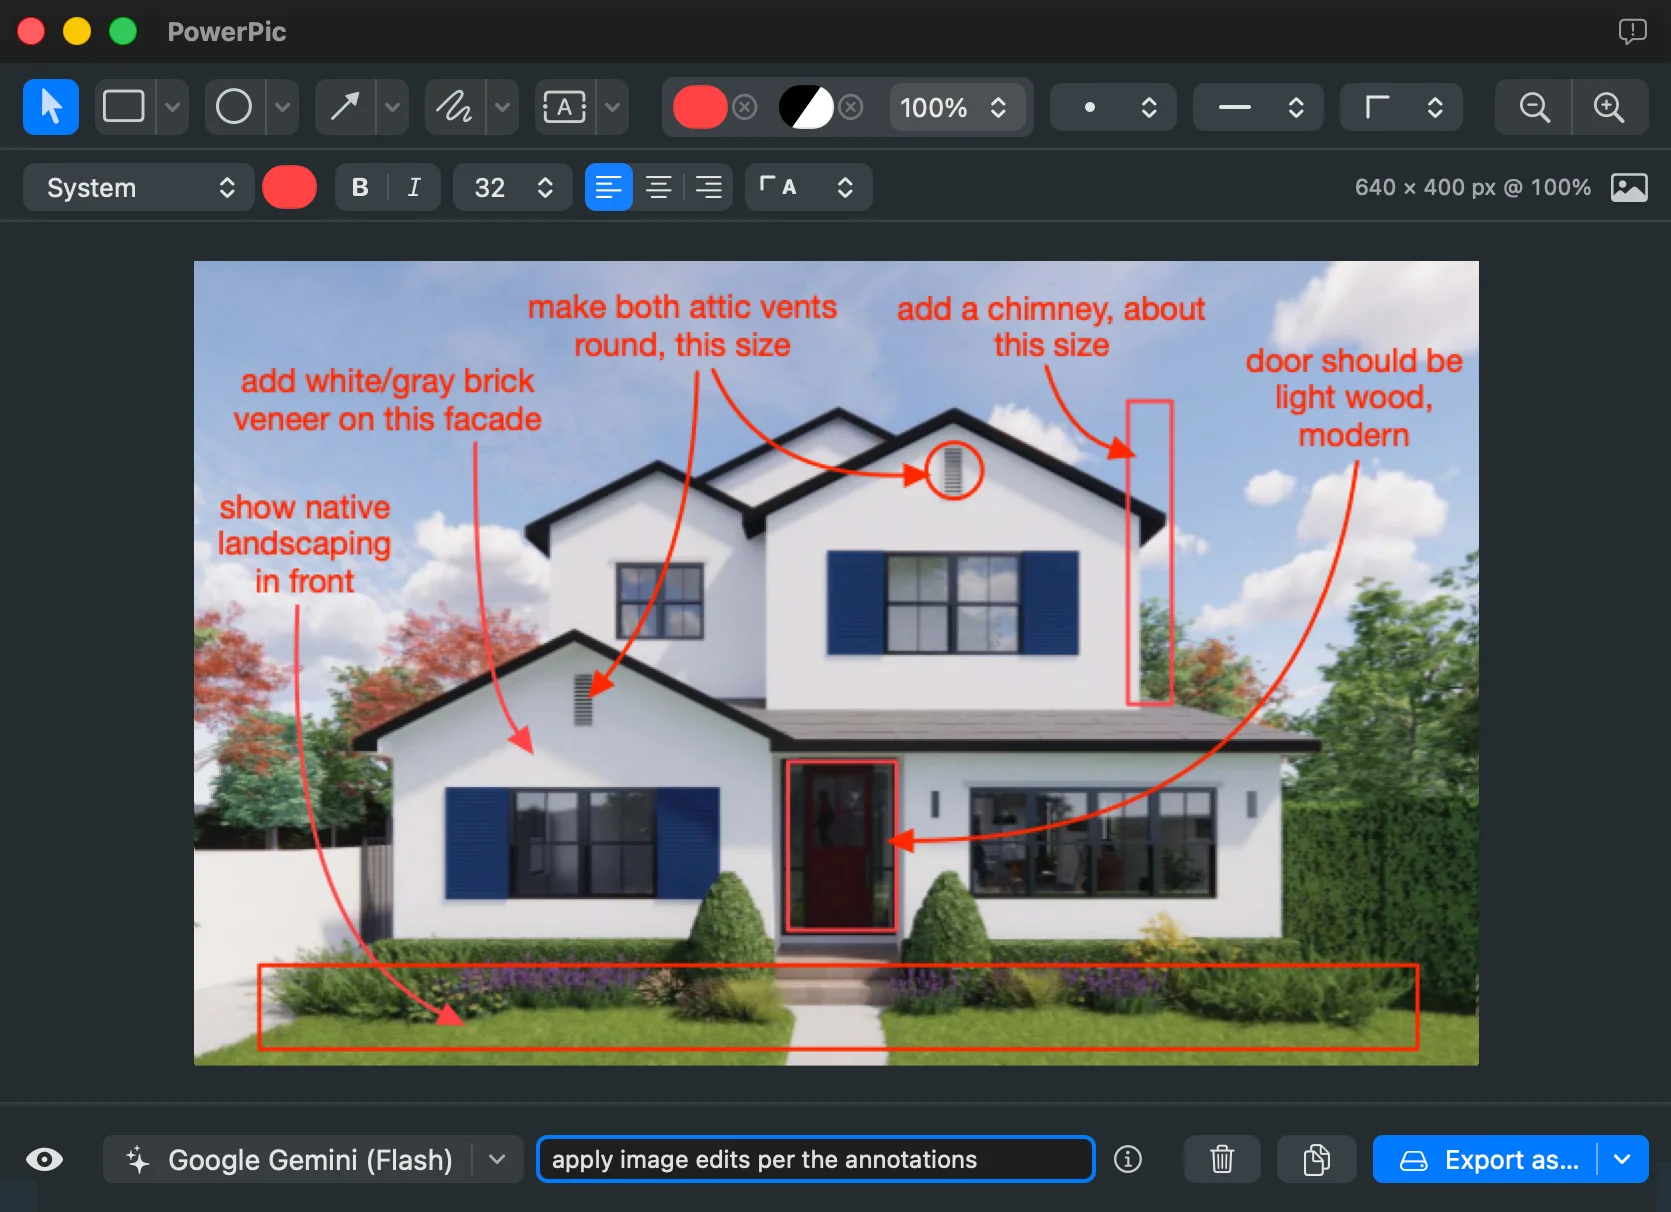Select the arrow drawing tool
This screenshot has width=1671, height=1212.
pos(345,107)
